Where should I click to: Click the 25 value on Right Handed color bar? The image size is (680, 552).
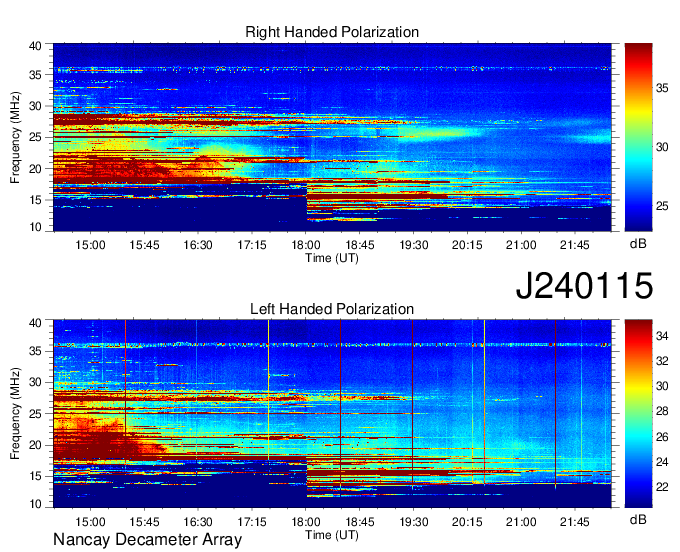coord(662,206)
